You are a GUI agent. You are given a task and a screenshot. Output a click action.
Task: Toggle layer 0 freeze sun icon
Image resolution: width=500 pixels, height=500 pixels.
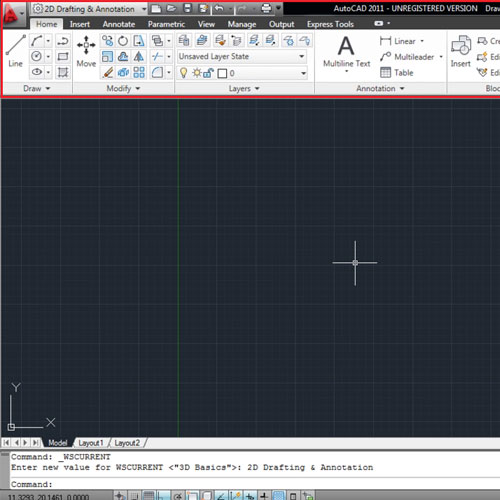(x=197, y=73)
